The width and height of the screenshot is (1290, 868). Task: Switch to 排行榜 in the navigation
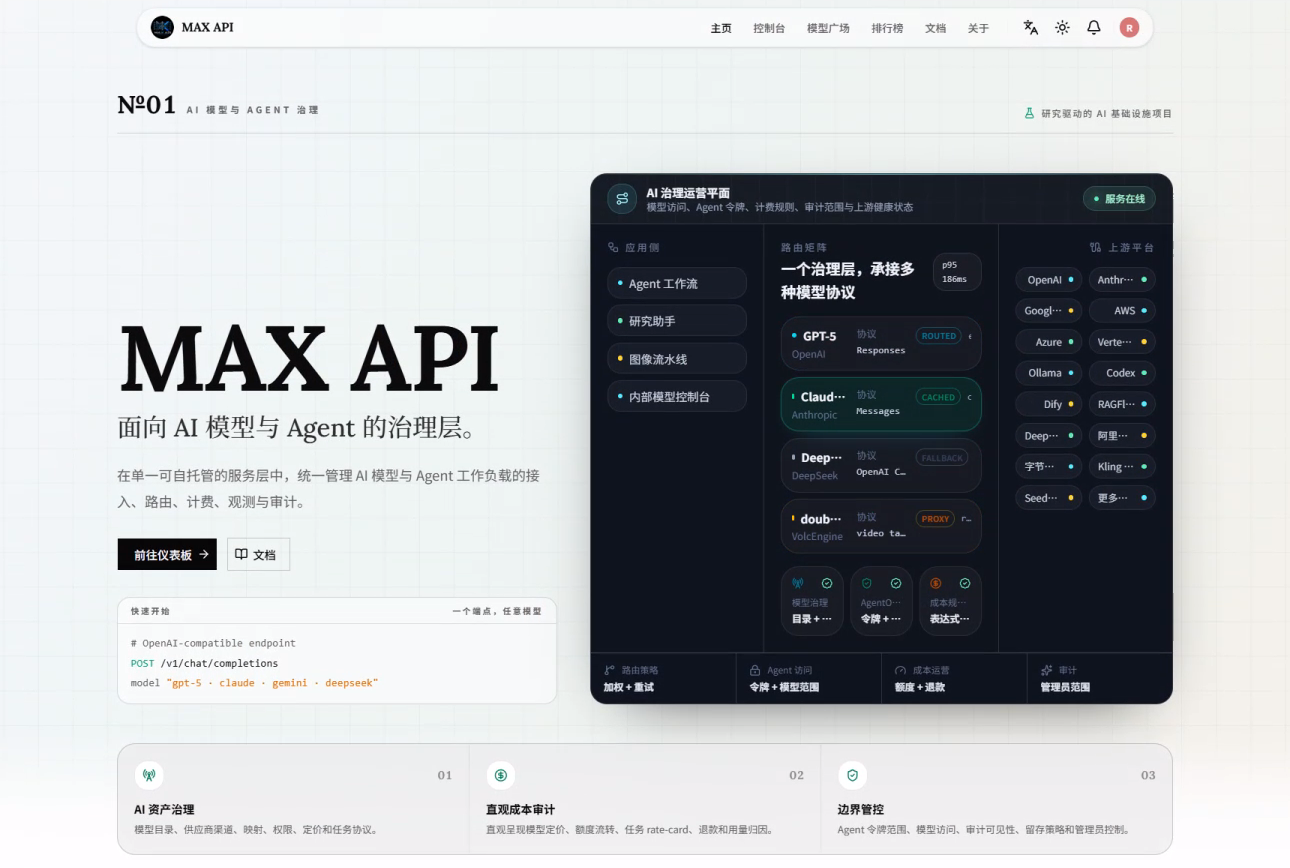pos(887,28)
